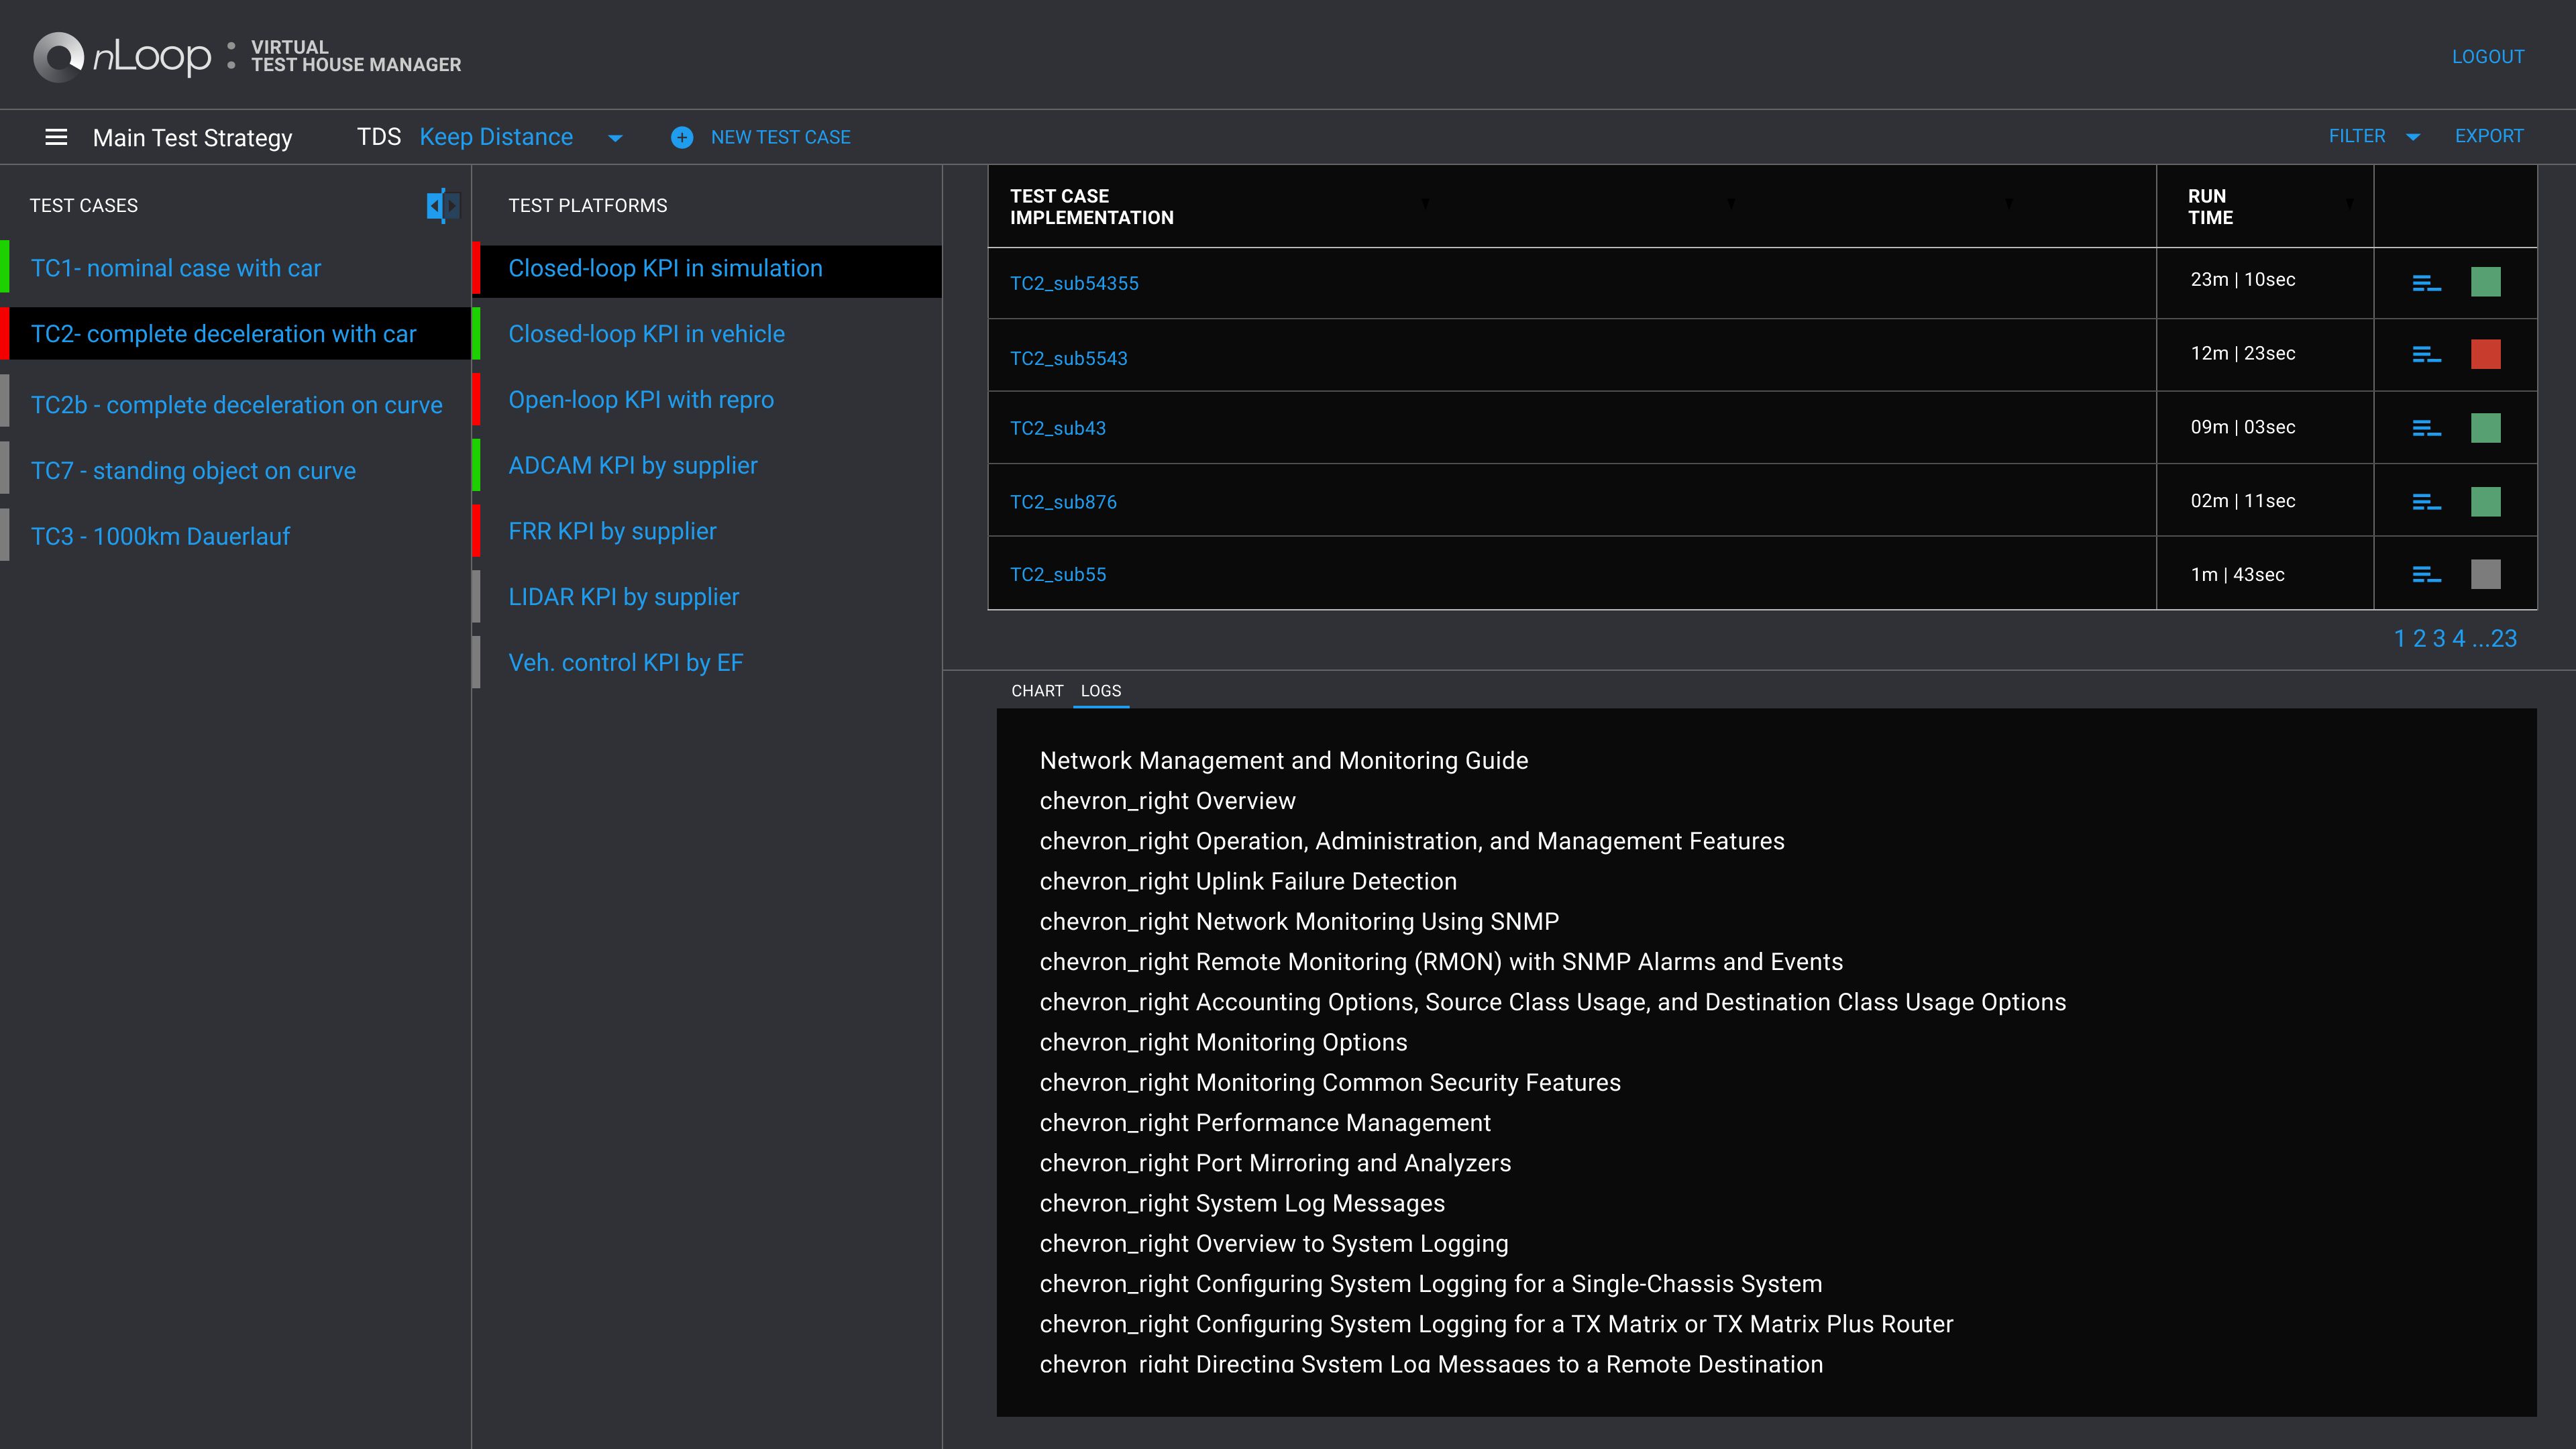This screenshot has width=2576, height=1449.
Task: Go to results page 3
Action: [2439, 639]
